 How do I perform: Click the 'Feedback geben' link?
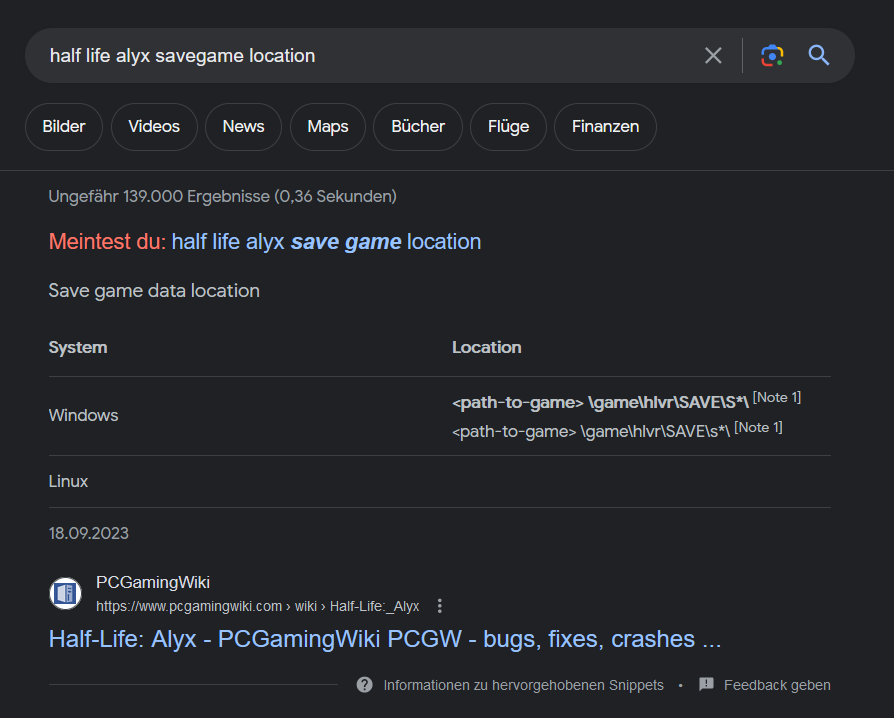click(x=777, y=685)
